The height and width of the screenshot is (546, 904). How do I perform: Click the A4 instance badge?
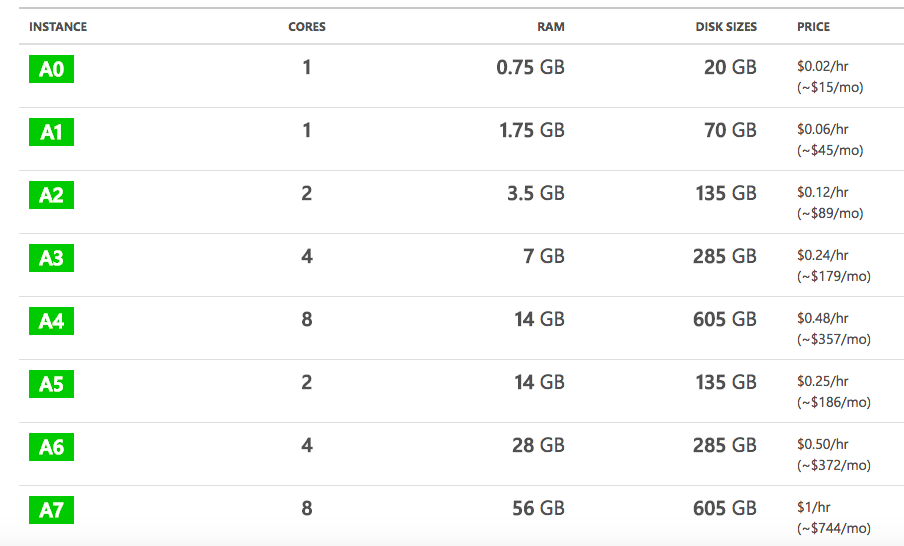tap(51, 321)
